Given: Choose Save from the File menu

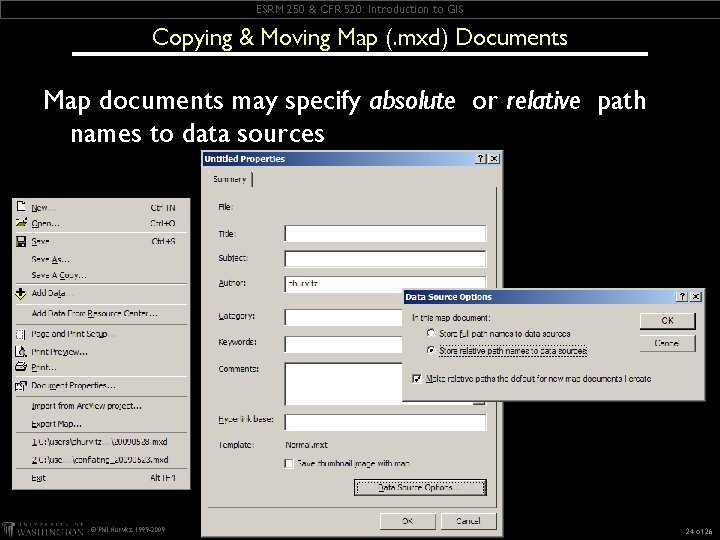Looking at the screenshot, I should tap(103, 242).
